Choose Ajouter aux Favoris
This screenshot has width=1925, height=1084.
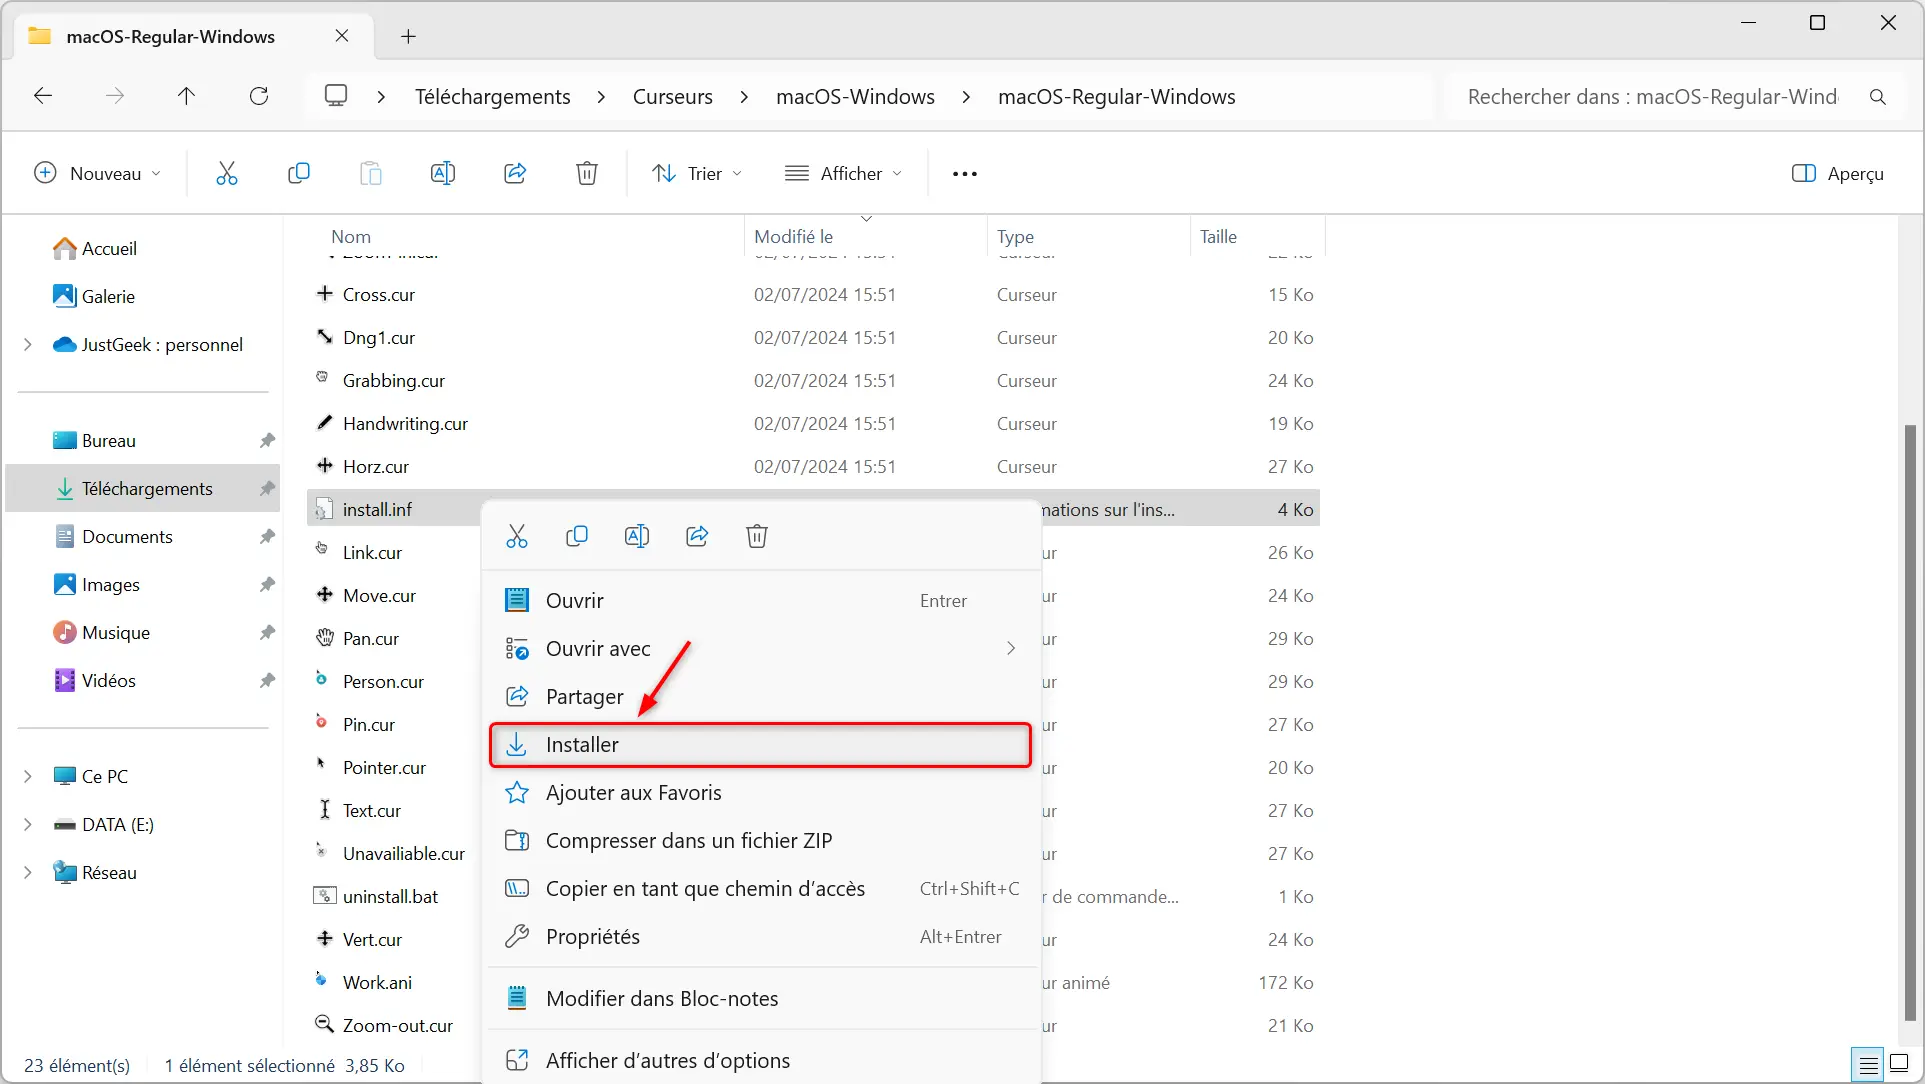[x=761, y=793]
